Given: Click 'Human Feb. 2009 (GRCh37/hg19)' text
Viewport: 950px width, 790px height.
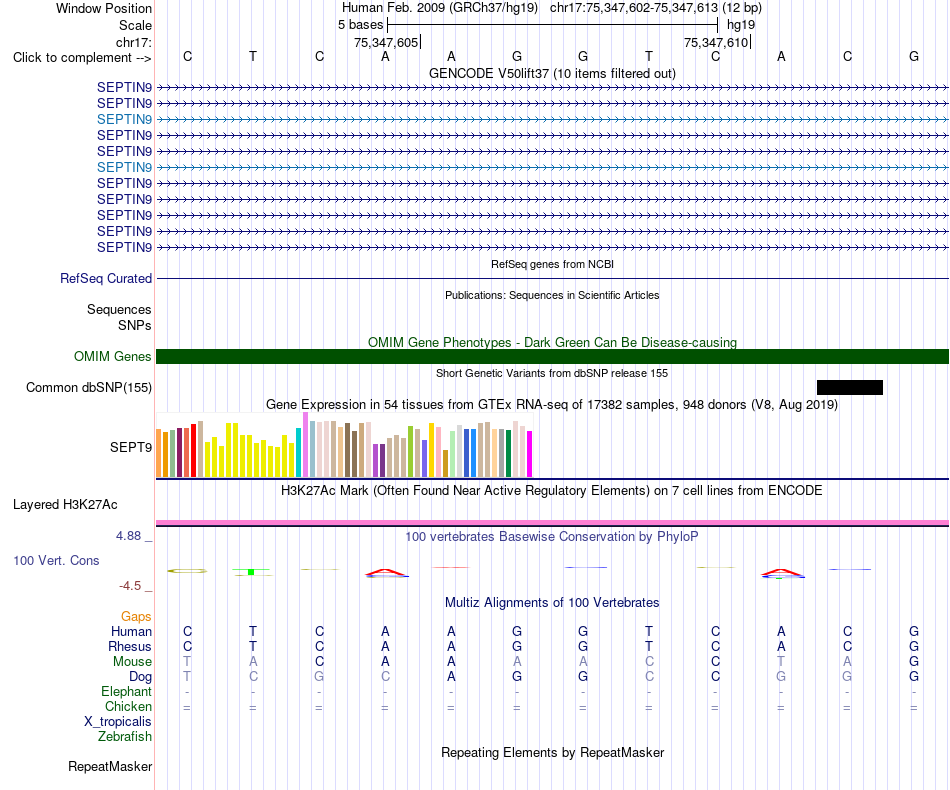Looking at the screenshot, I should point(440,8).
